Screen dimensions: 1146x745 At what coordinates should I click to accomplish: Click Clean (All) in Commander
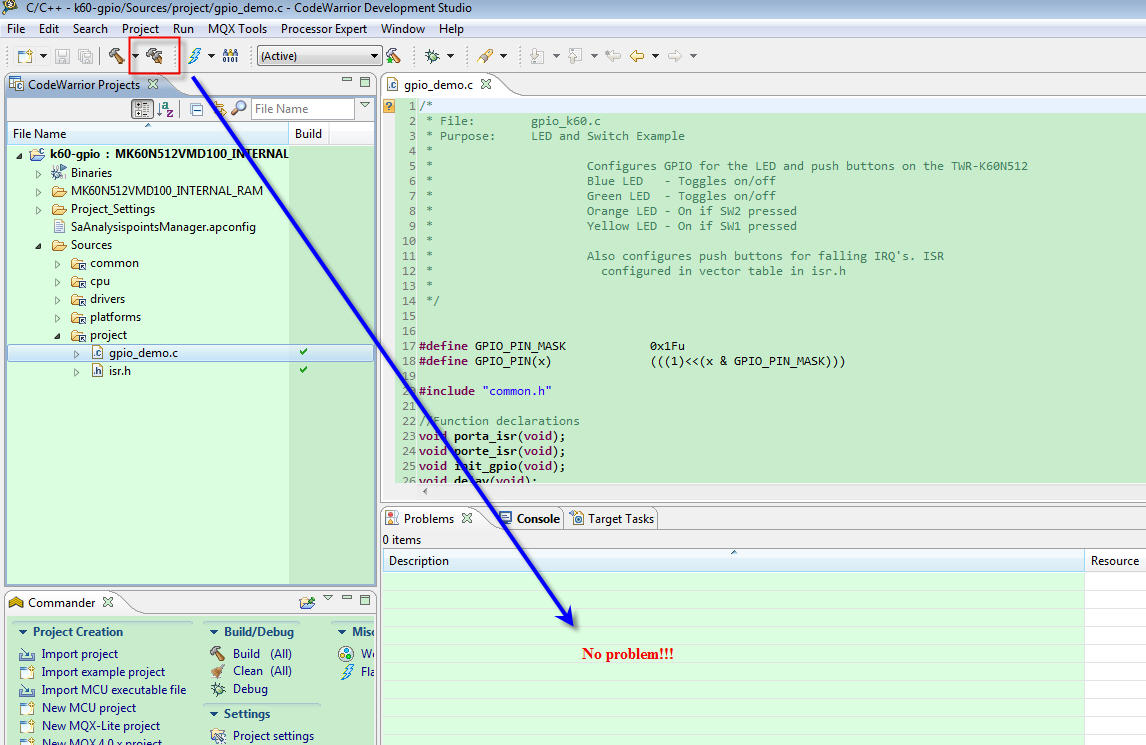tap(262, 671)
